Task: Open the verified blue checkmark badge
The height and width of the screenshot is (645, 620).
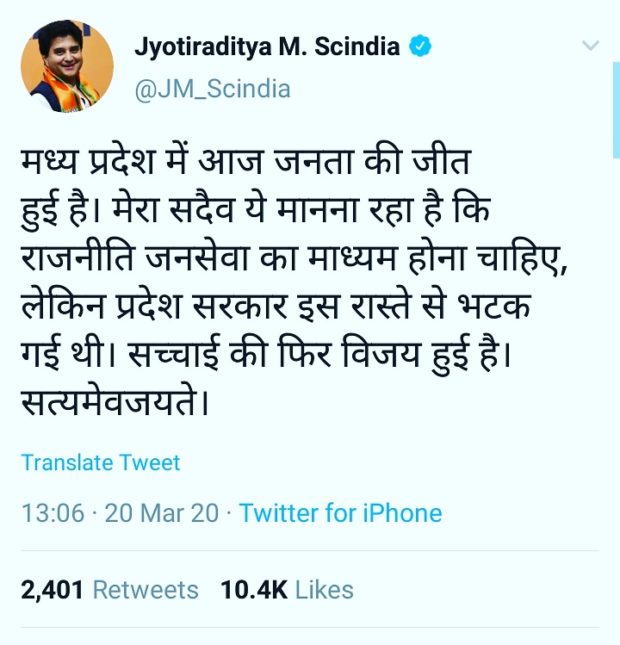Action: click(x=420, y=46)
